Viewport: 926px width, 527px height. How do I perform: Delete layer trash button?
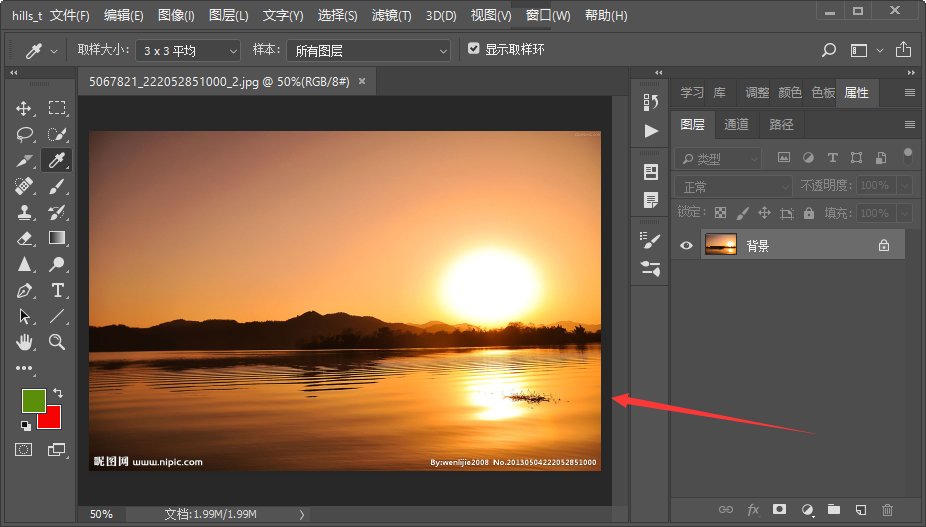(x=887, y=509)
